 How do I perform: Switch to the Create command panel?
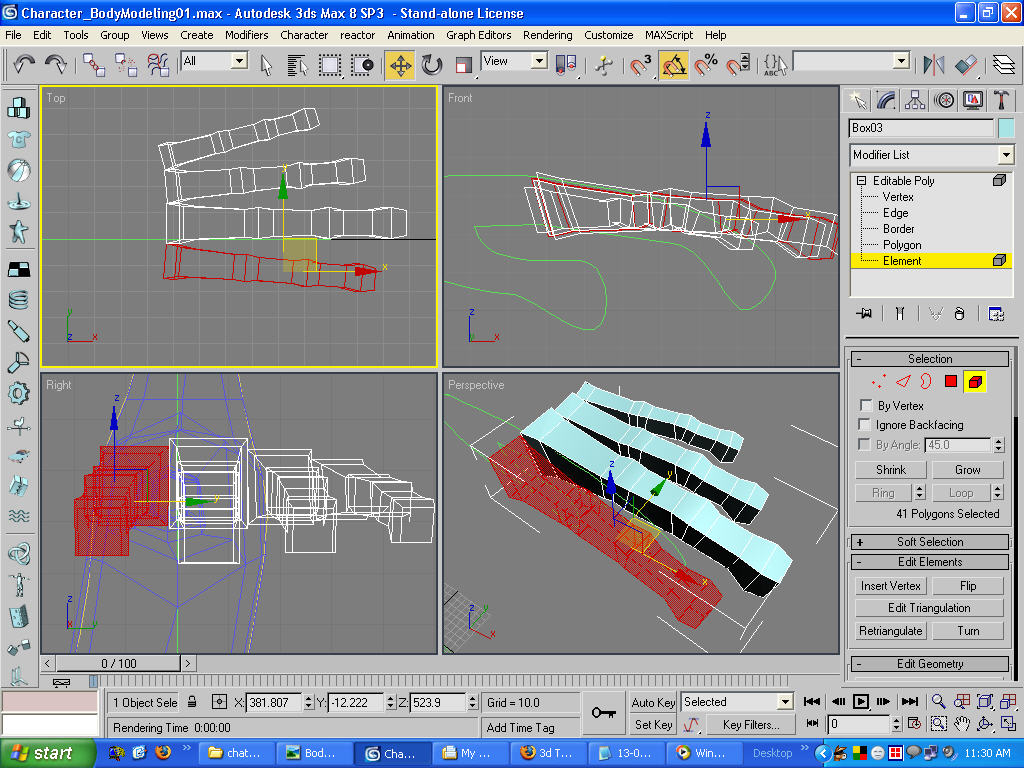(857, 100)
